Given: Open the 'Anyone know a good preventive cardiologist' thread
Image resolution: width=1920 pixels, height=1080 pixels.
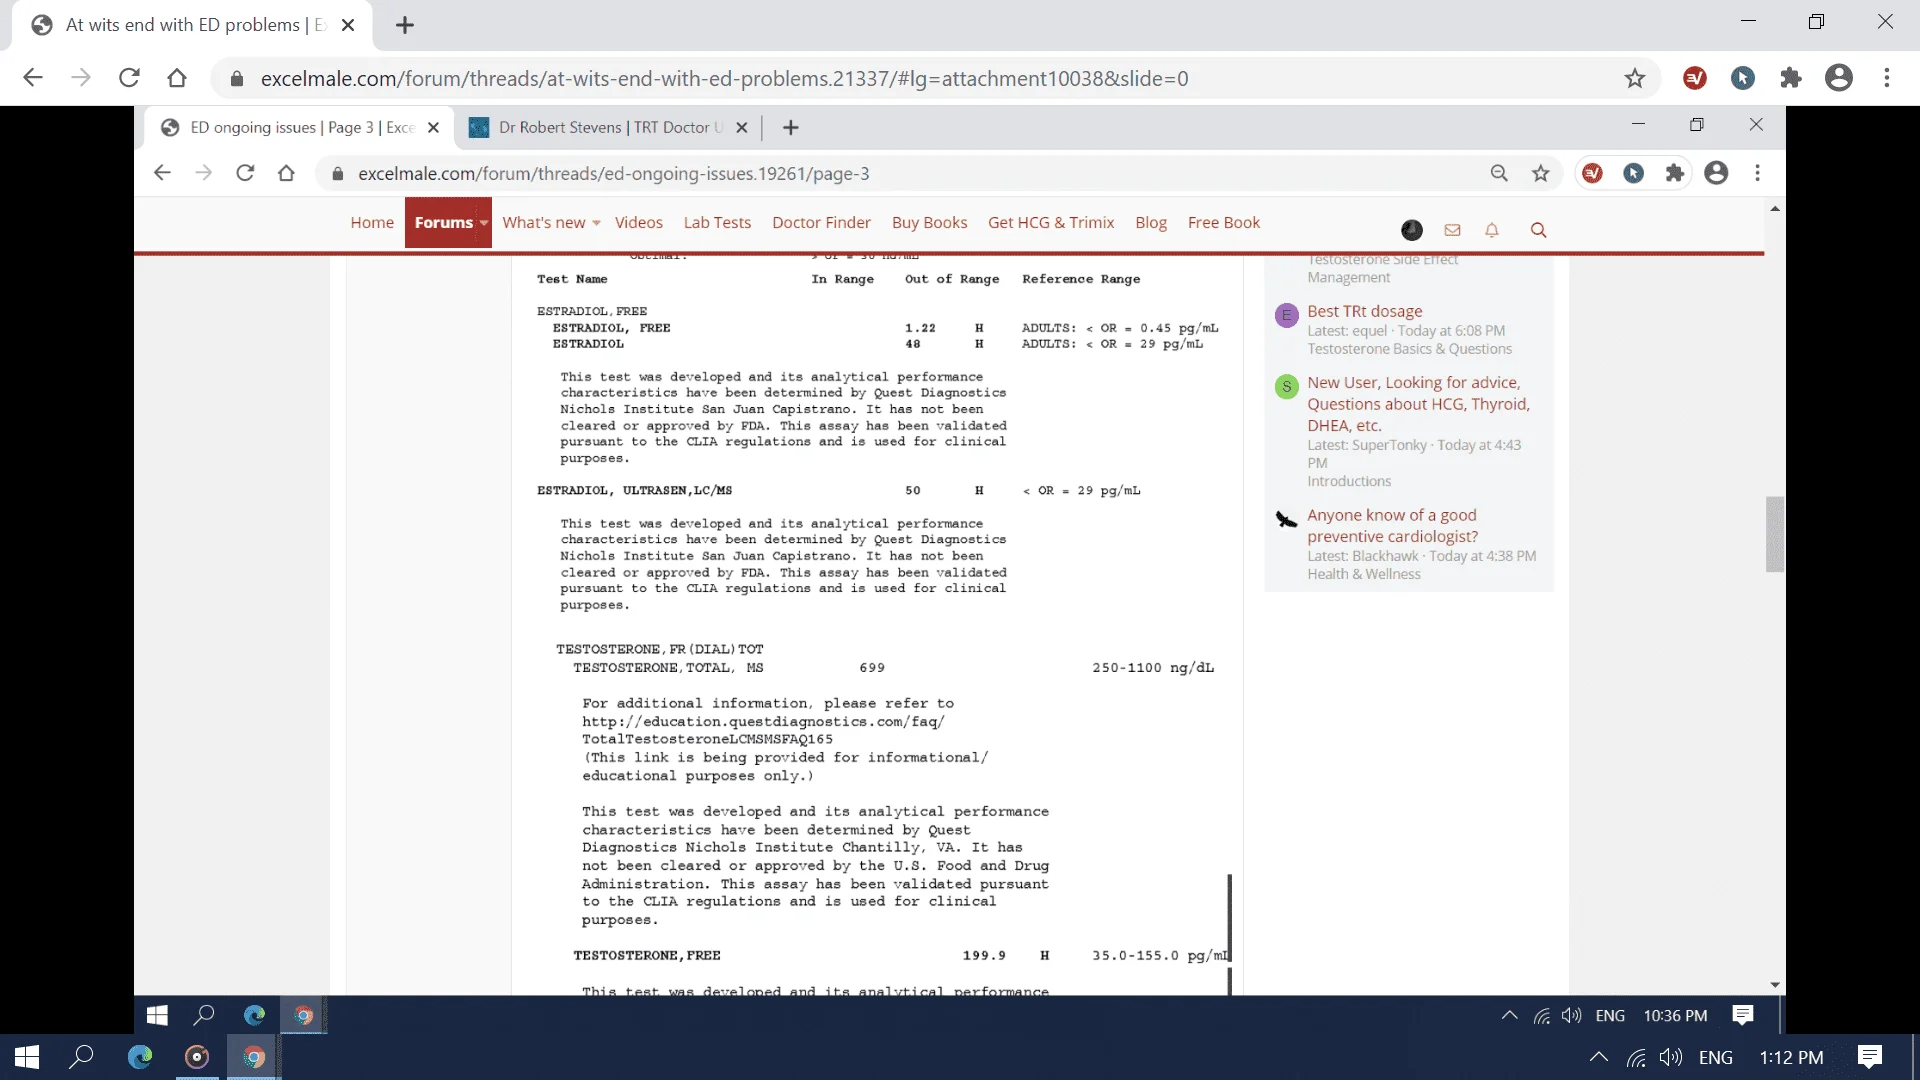Looking at the screenshot, I should [1391, 525].
